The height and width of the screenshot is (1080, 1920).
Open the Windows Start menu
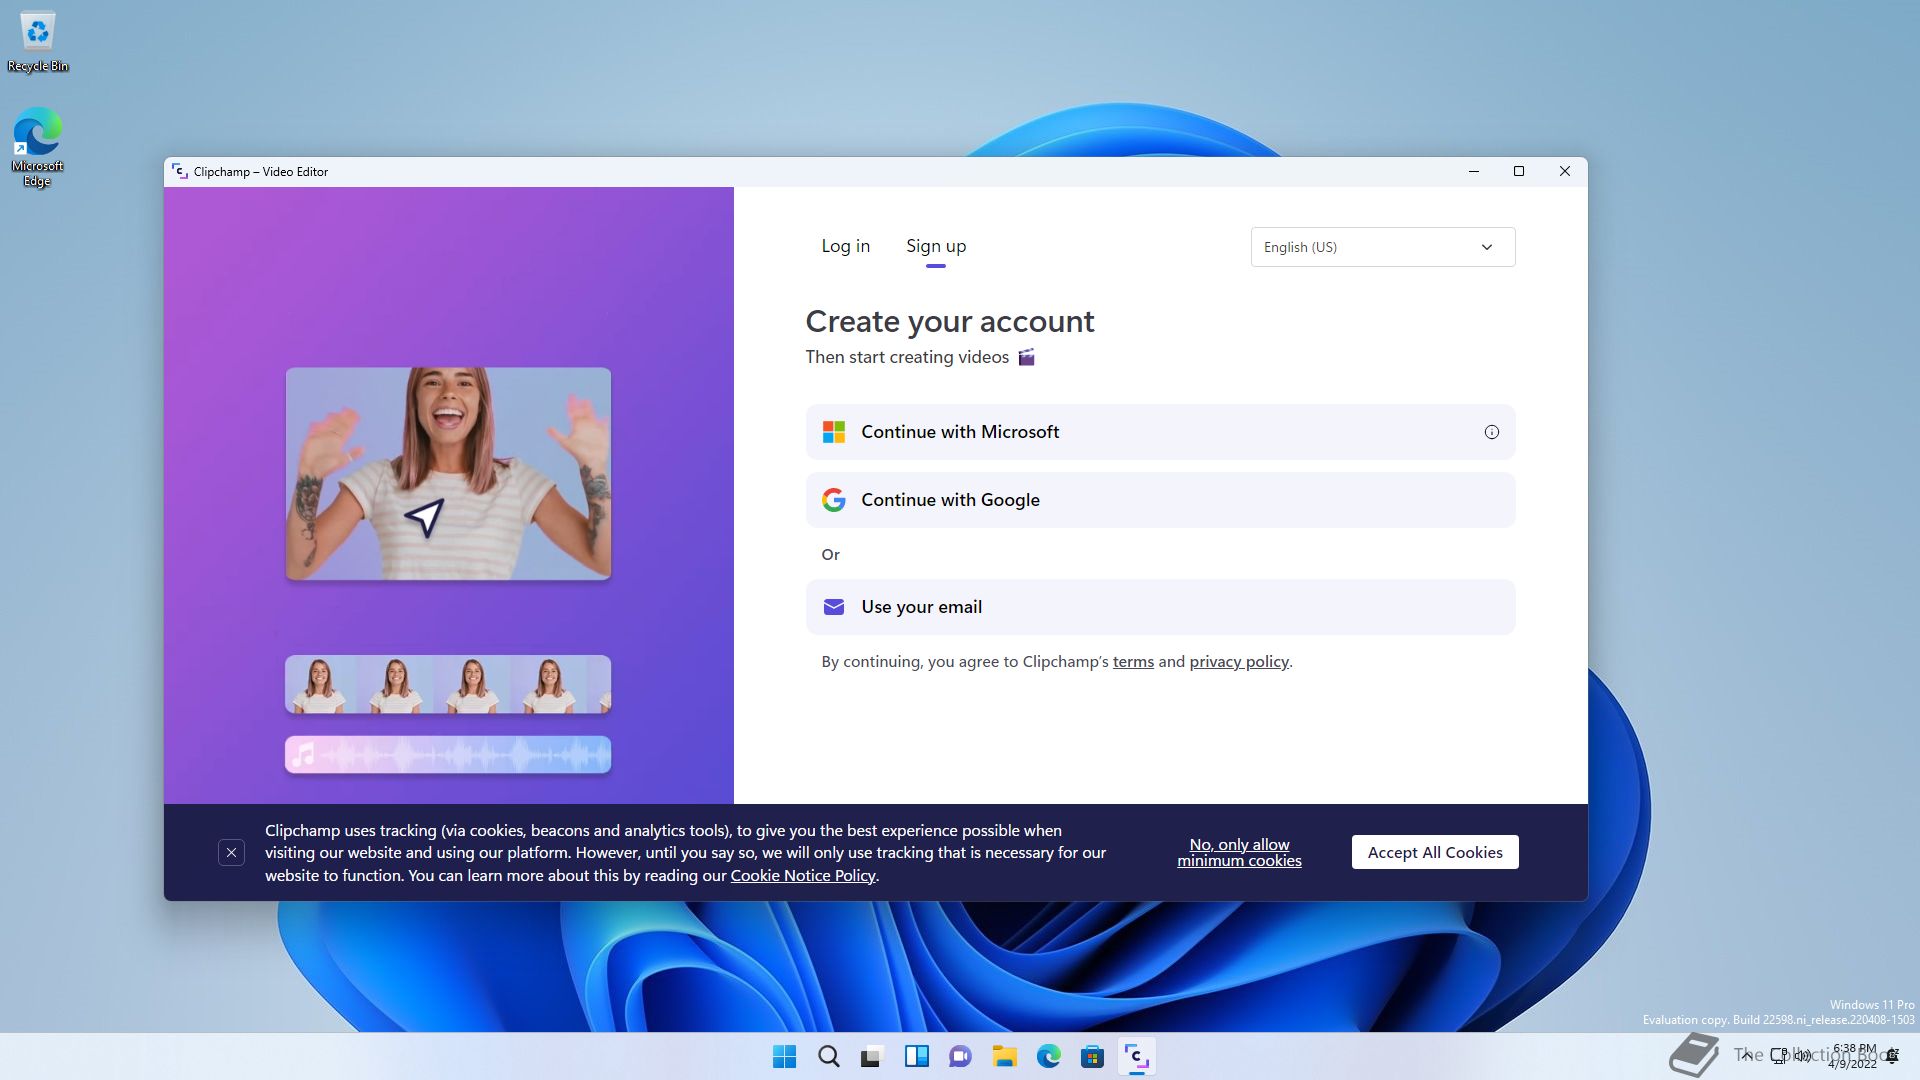(x=784, y=1056)
